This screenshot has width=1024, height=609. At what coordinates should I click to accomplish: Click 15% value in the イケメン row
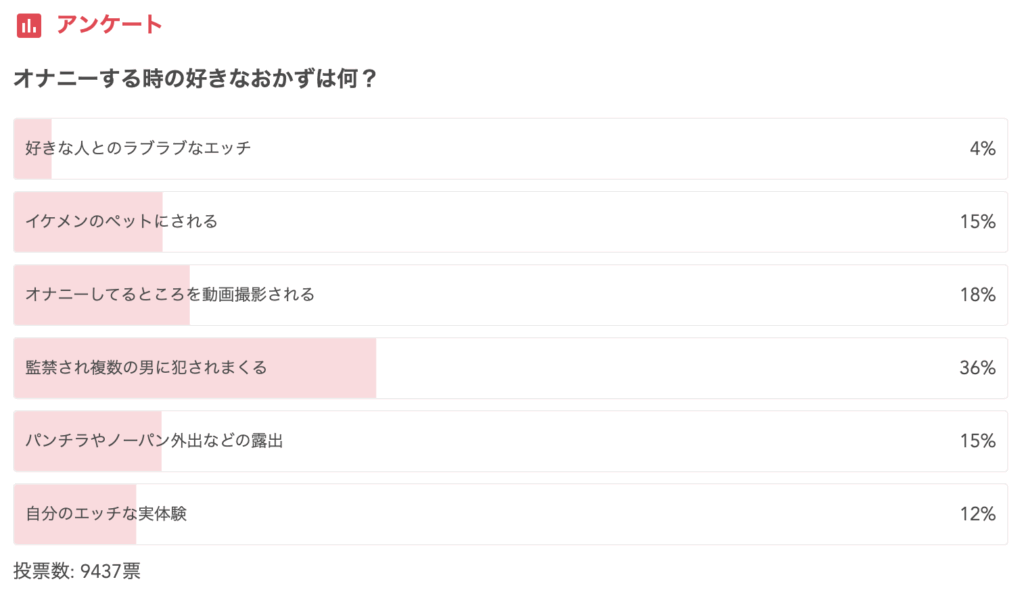coord(977,222)
